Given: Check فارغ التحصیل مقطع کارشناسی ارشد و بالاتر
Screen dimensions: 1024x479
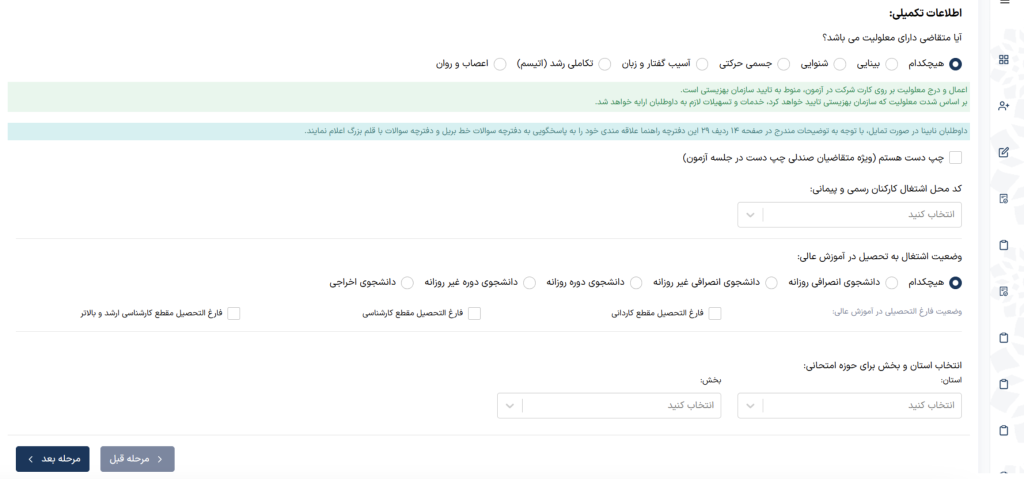Looking at the screenshot, I should [234, 313].
